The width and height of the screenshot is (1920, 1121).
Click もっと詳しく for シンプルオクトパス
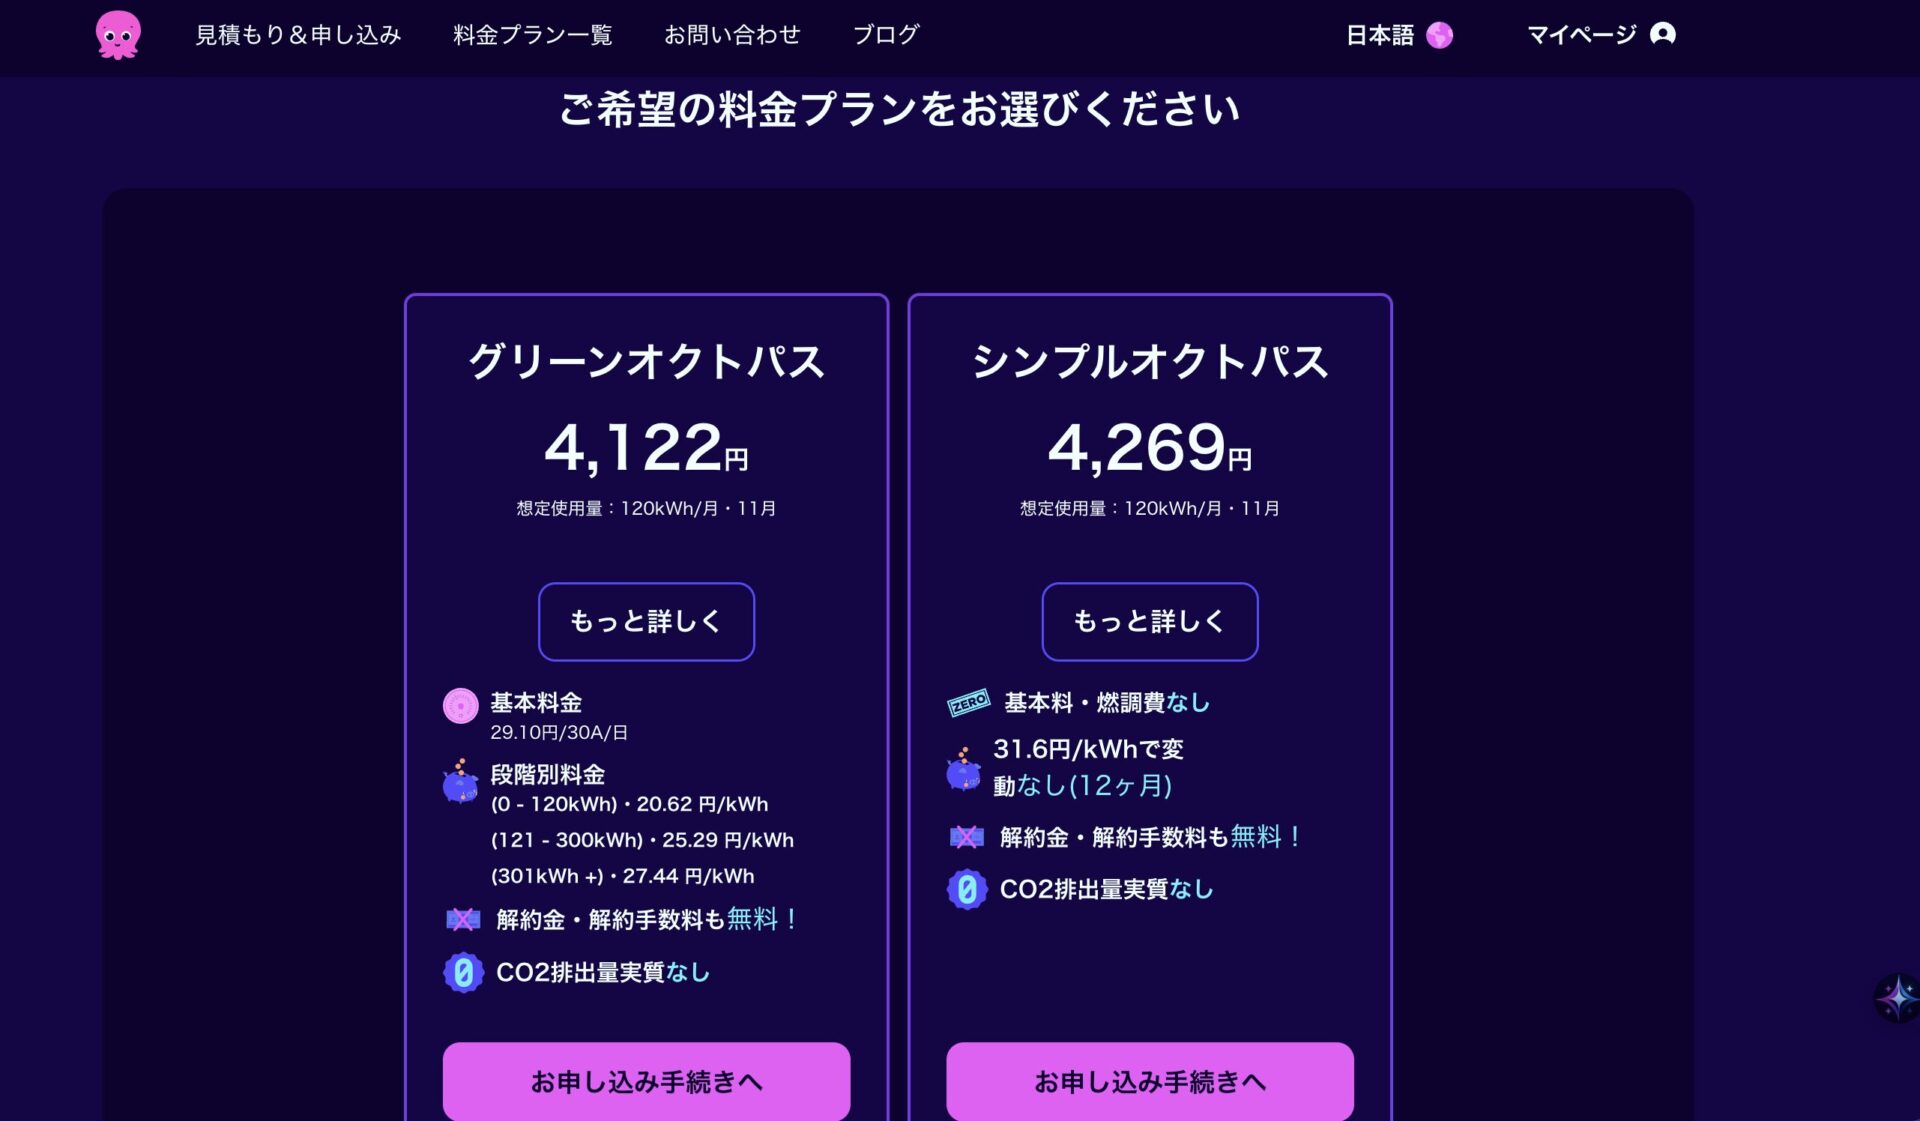coord(1149,621)
